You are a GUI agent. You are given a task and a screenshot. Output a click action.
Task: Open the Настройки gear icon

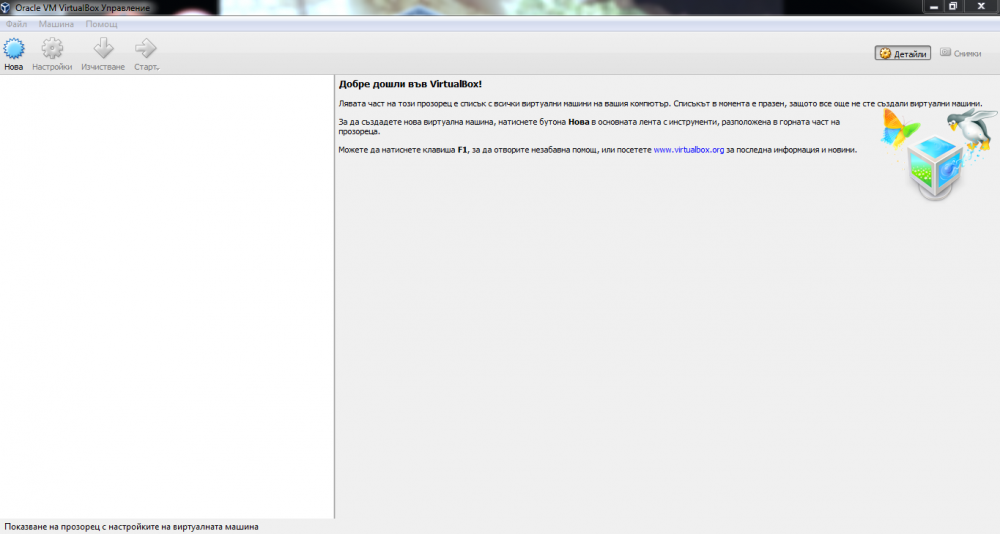pos(52,49)
